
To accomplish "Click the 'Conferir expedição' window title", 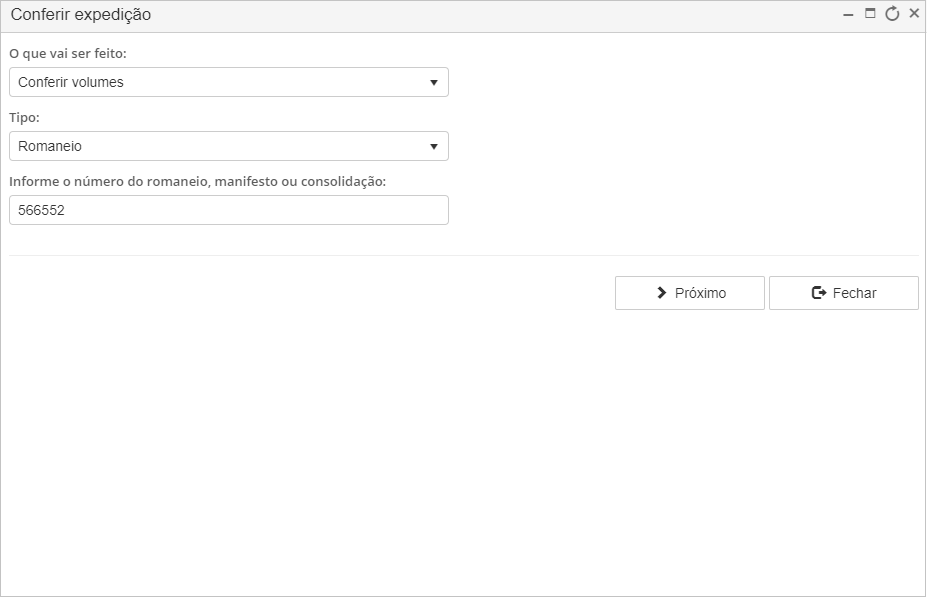I will pyautogui.click(x=81, y=14).
